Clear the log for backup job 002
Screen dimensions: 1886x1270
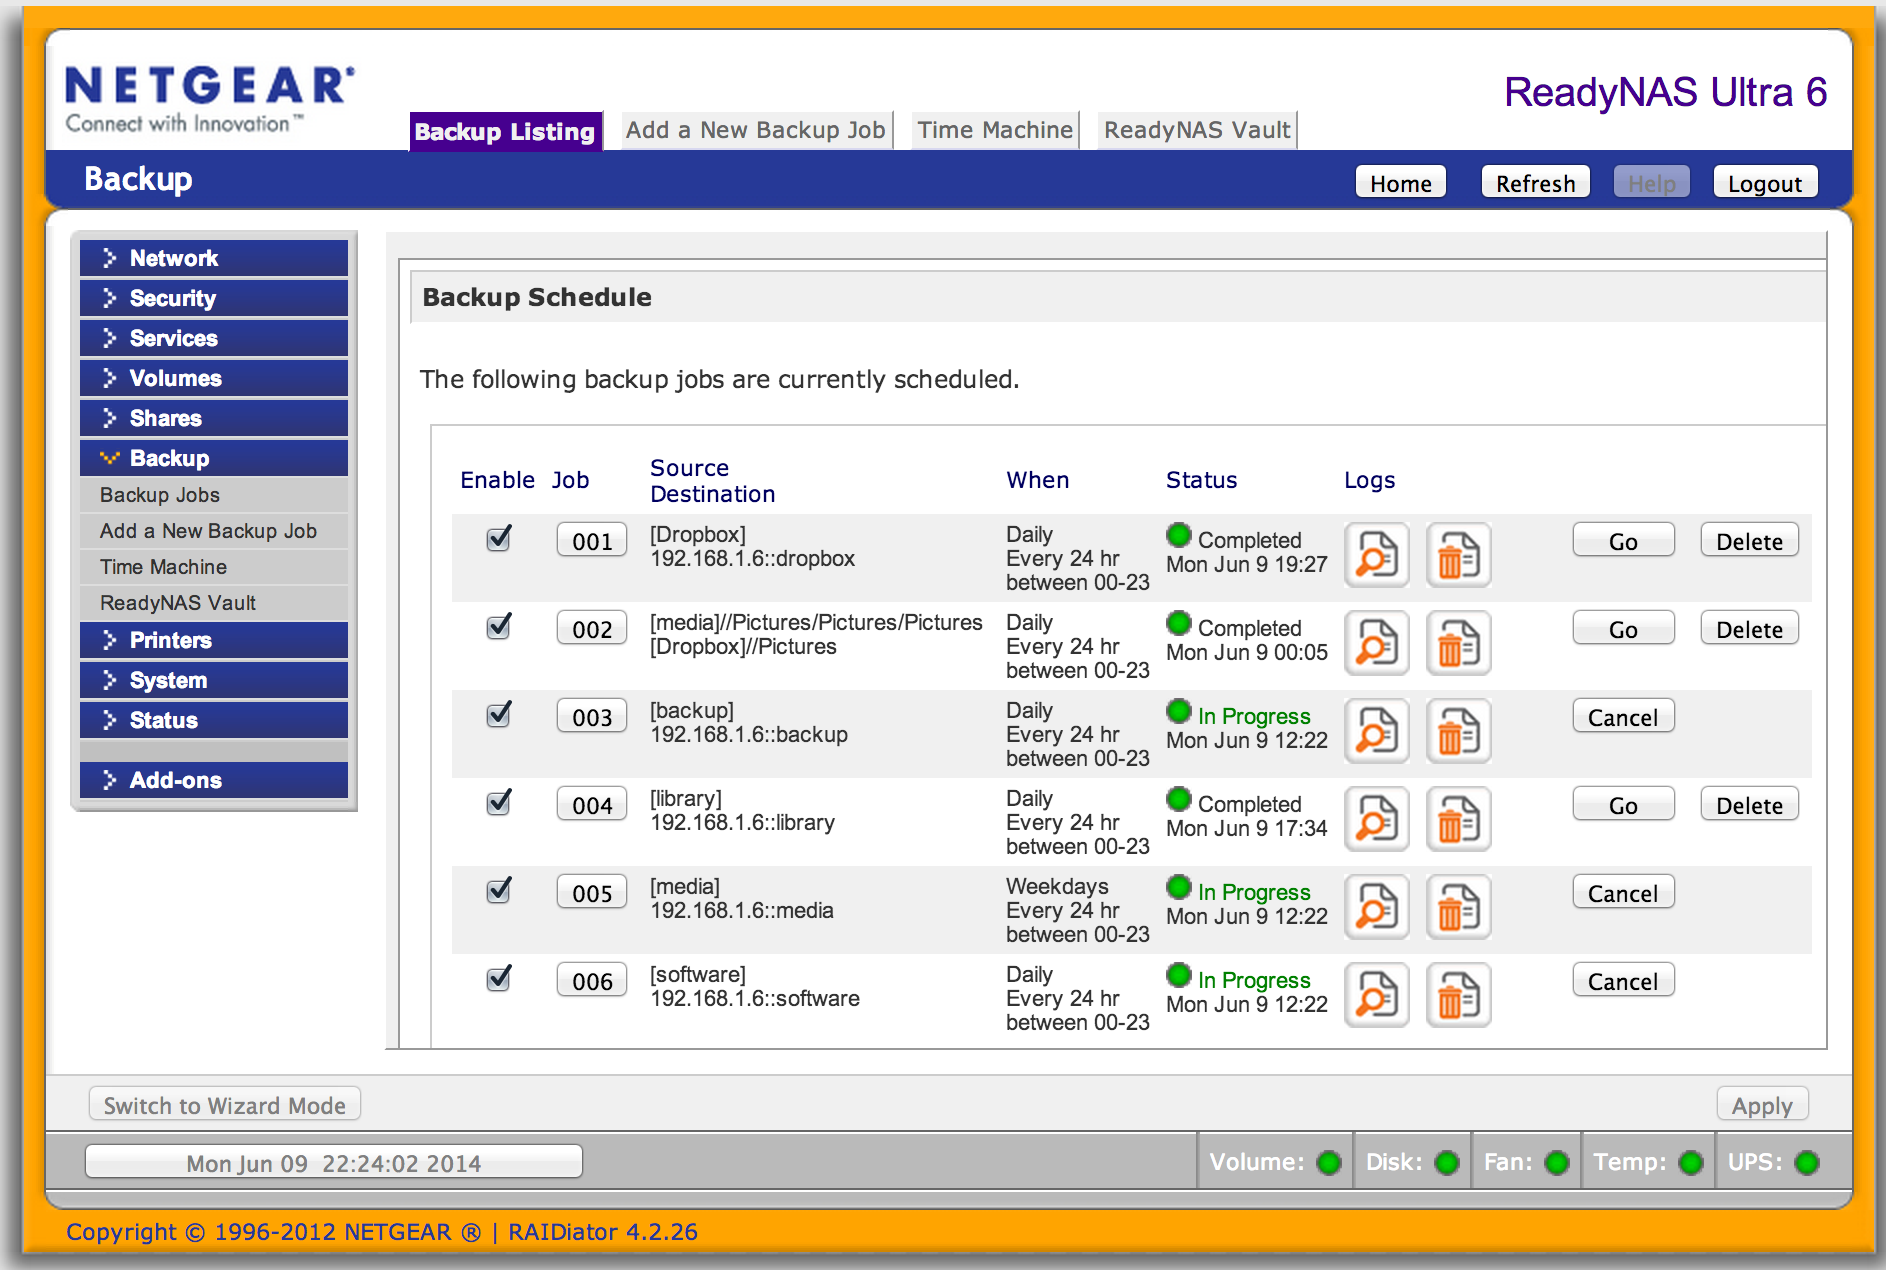1458,643
